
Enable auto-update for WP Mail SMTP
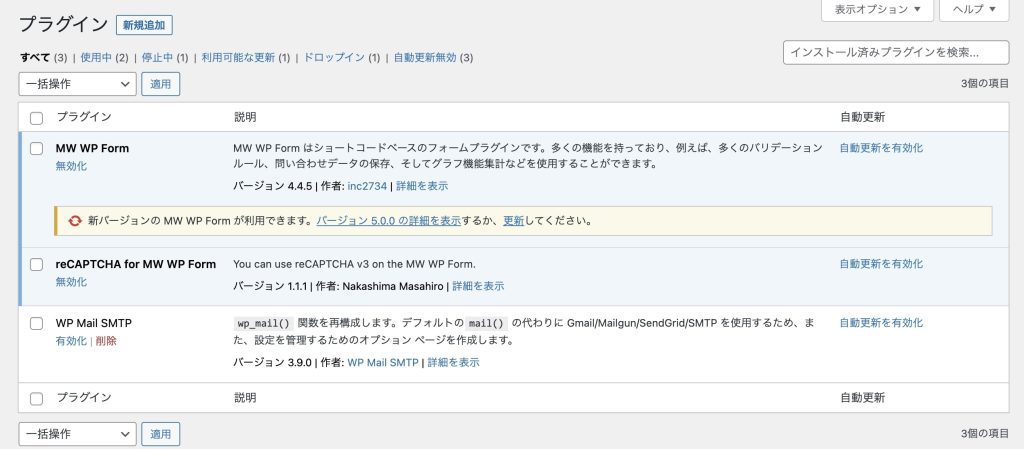(882, 323)
